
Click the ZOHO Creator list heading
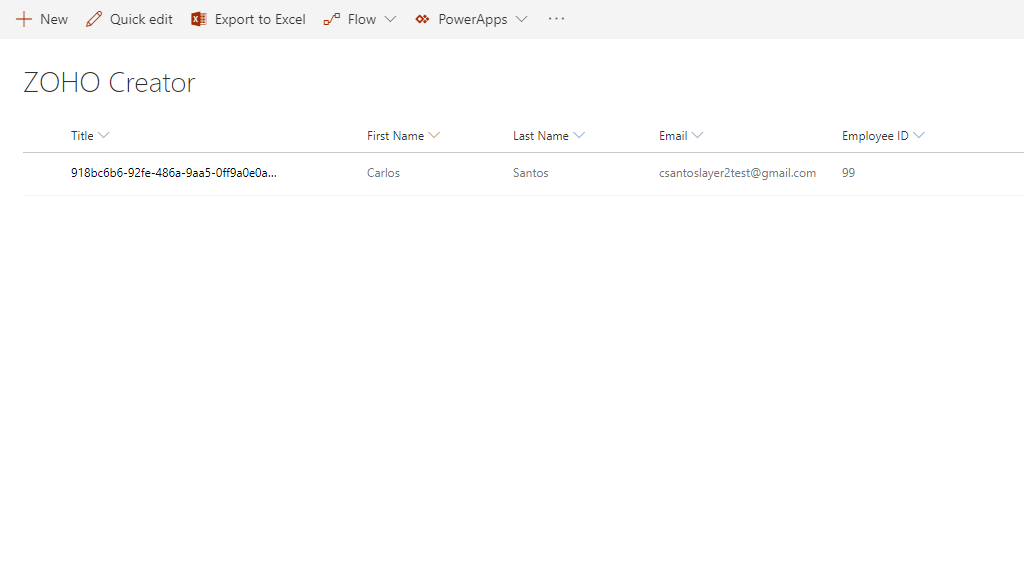click(109, 83)
